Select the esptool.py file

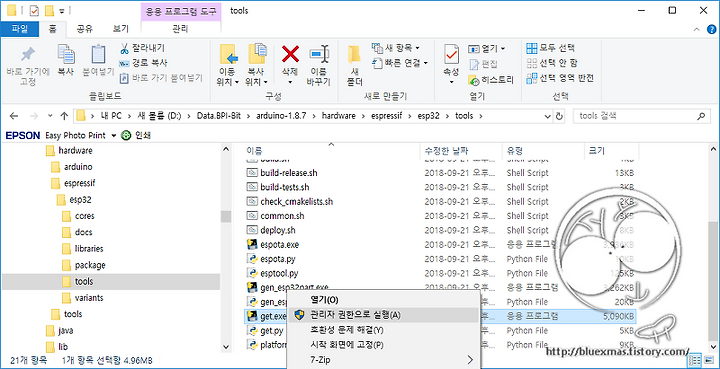click(279, 273)
